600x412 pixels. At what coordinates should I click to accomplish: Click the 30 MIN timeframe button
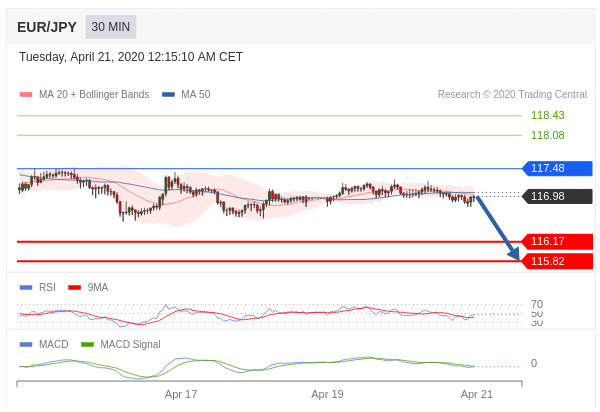111,27
